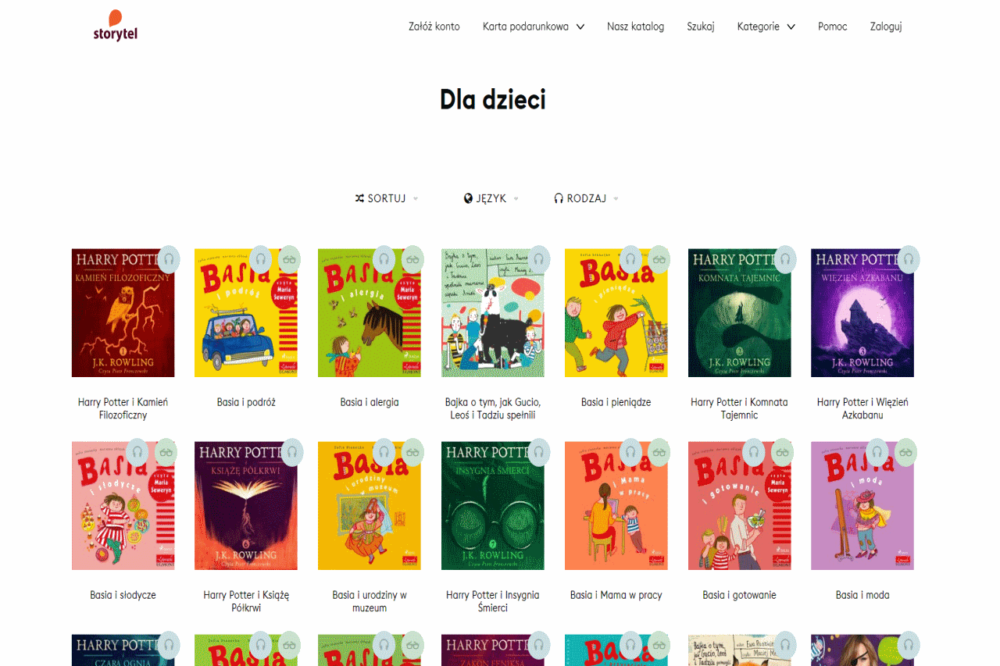Open the Harry Potter i Komnata Tajemnic cover

pos(739,313)
